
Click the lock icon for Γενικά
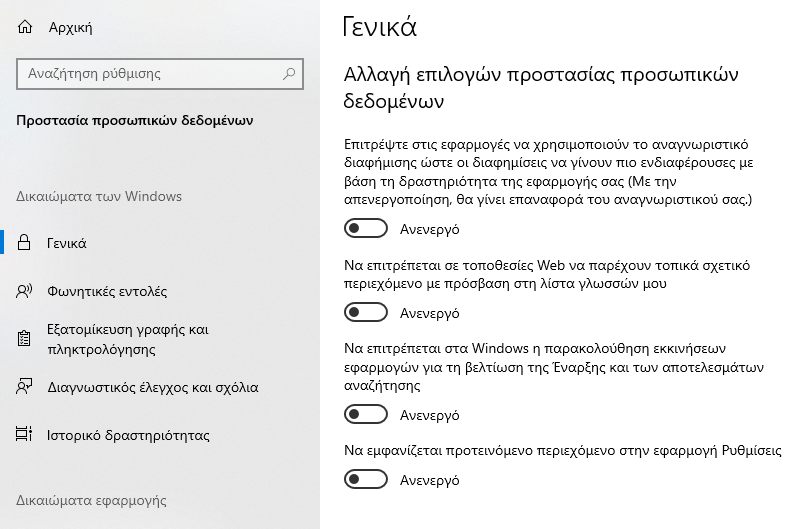(x=24, y=243)
